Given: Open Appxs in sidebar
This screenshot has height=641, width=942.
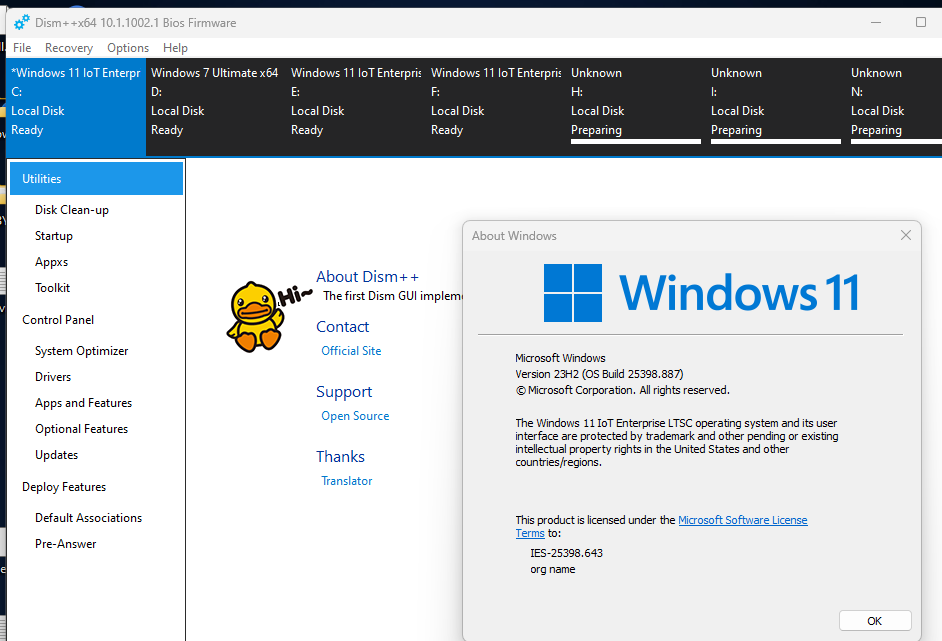Looking at the screenshot, I should (x=52, y=262).
